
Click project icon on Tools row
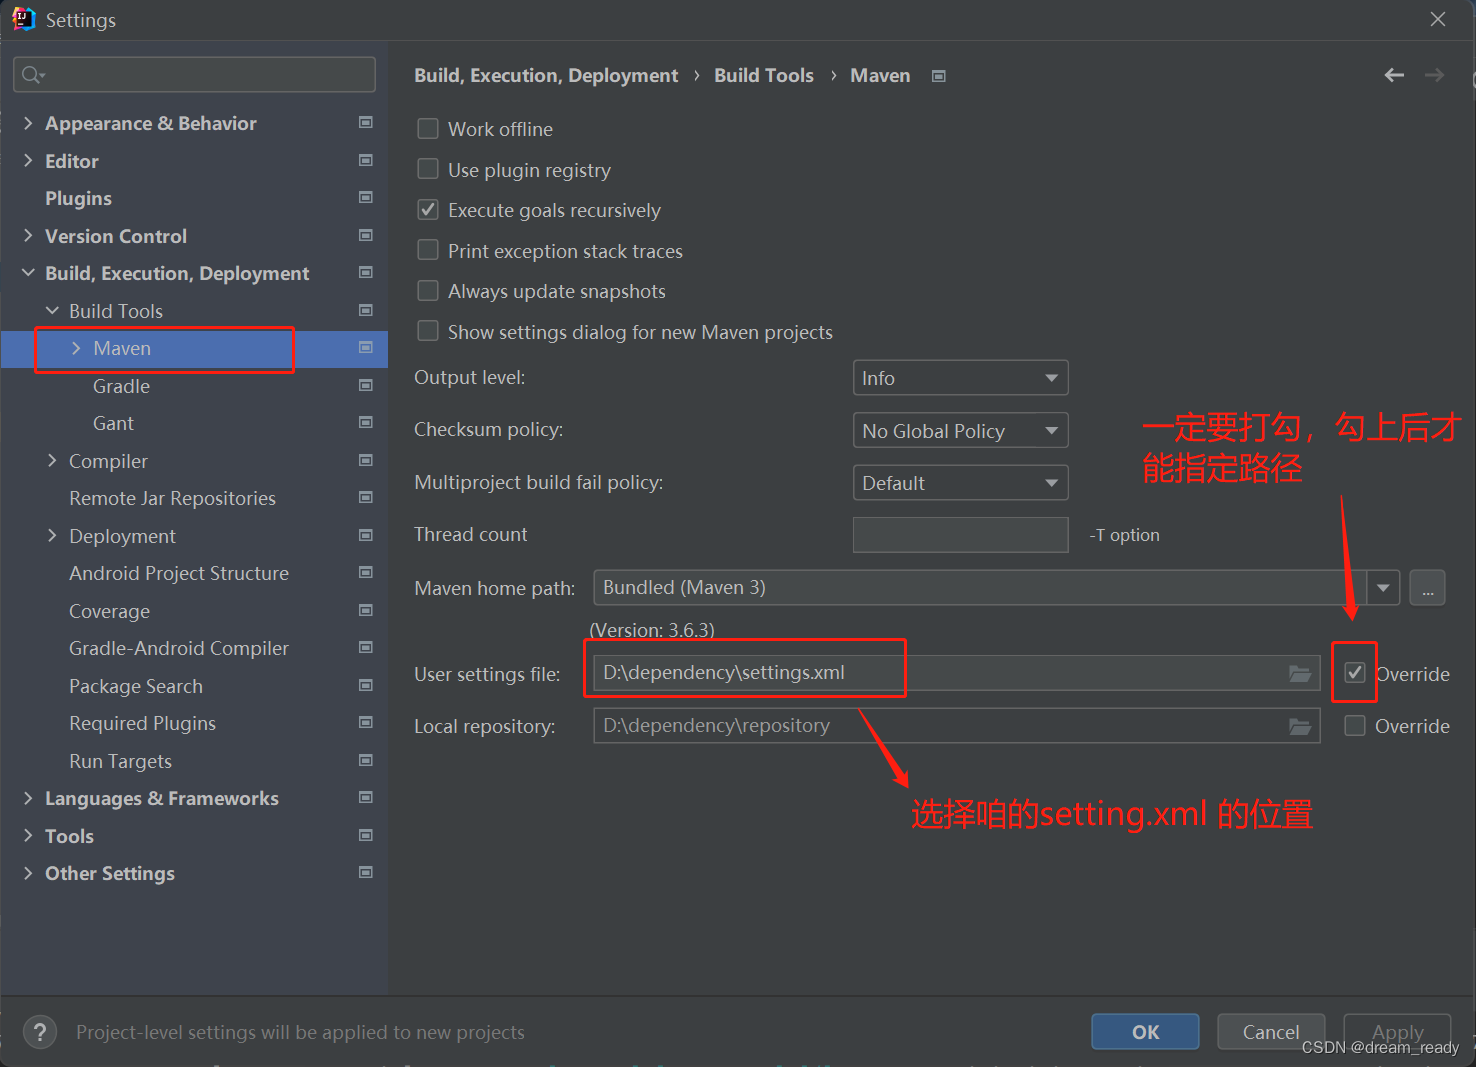(x=366, y=835)
